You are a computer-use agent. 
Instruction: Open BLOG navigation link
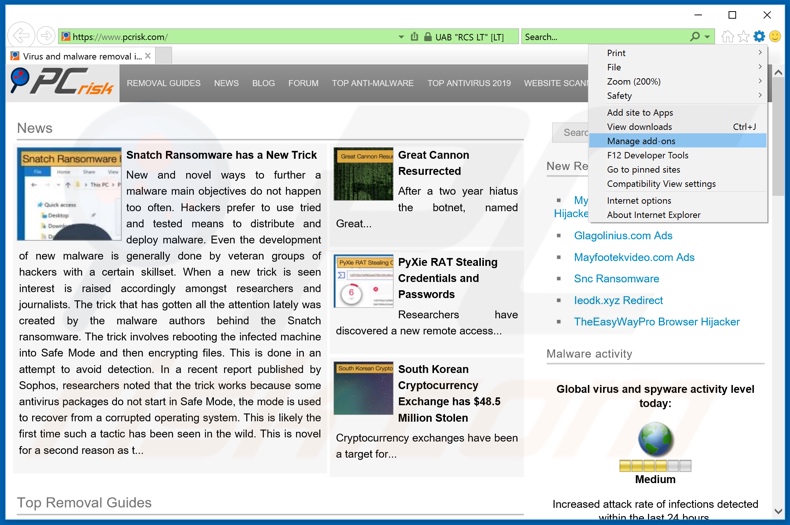[264, 83]
